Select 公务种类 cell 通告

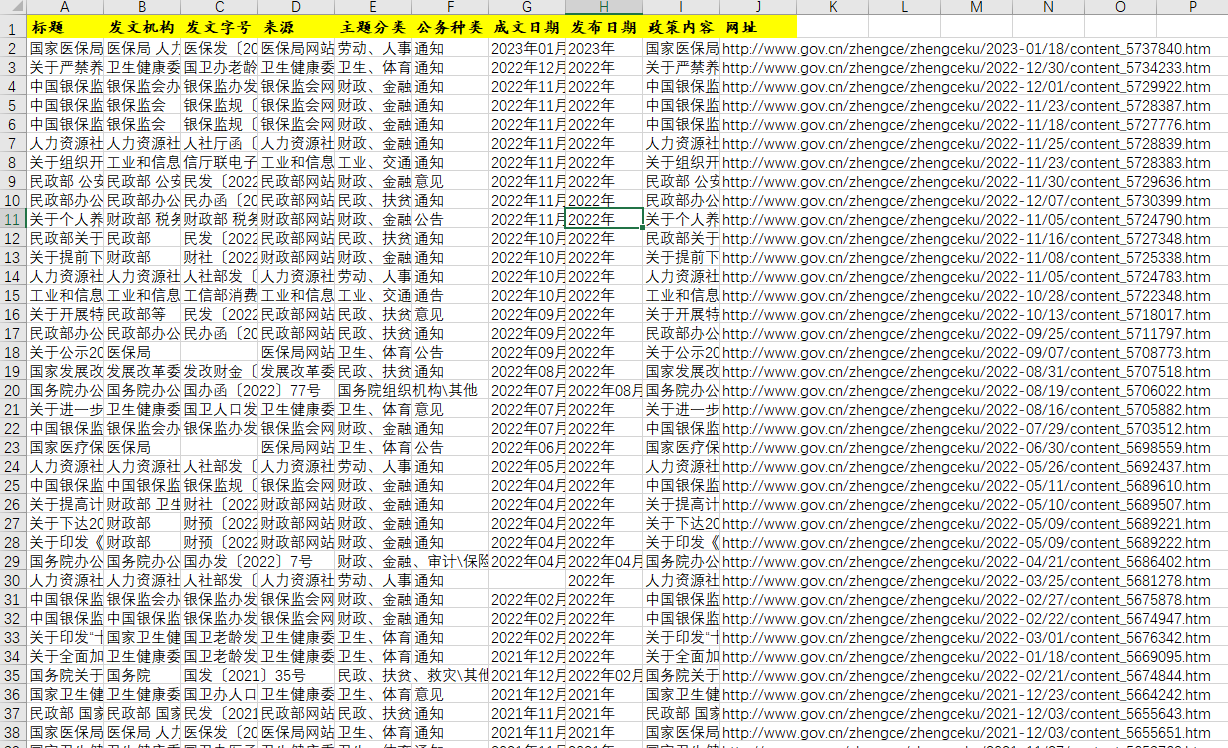coord(450,295)
